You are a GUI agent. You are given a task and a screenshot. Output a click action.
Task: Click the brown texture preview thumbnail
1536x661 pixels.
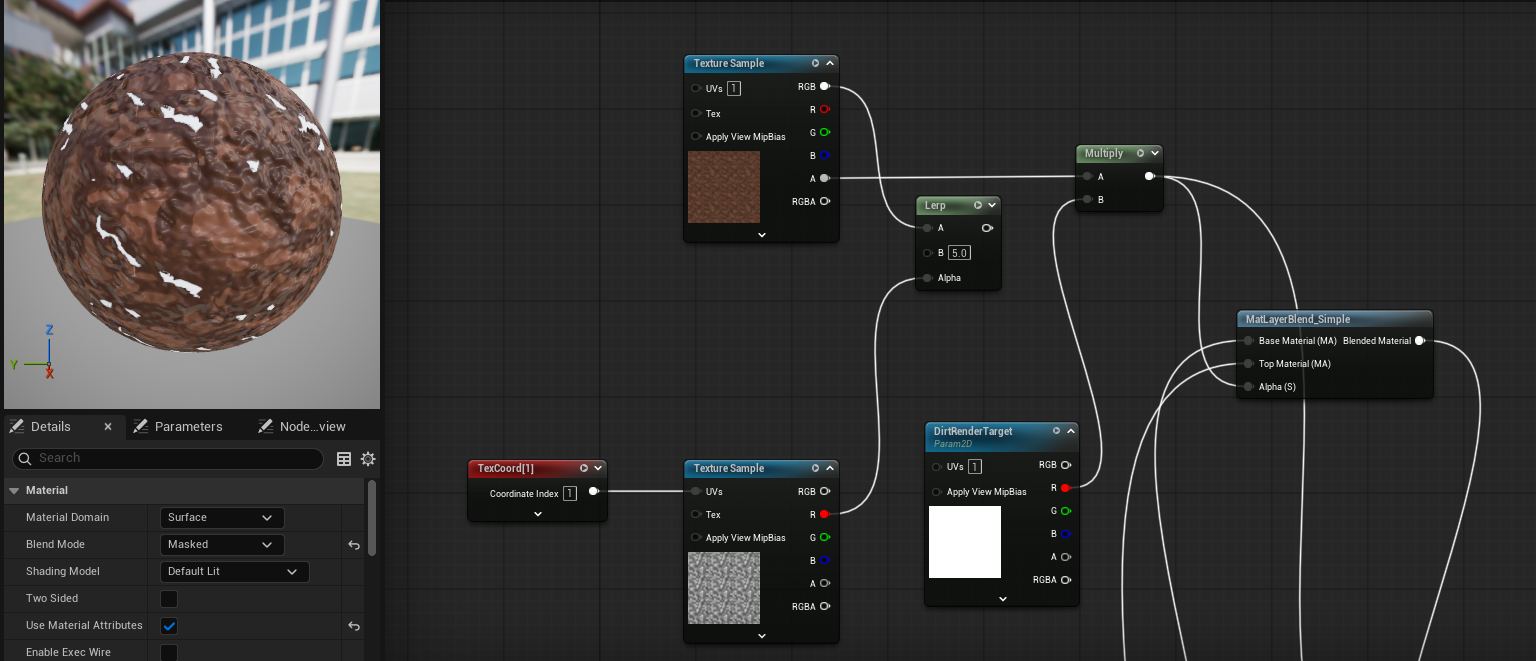(x=724, y=187)
